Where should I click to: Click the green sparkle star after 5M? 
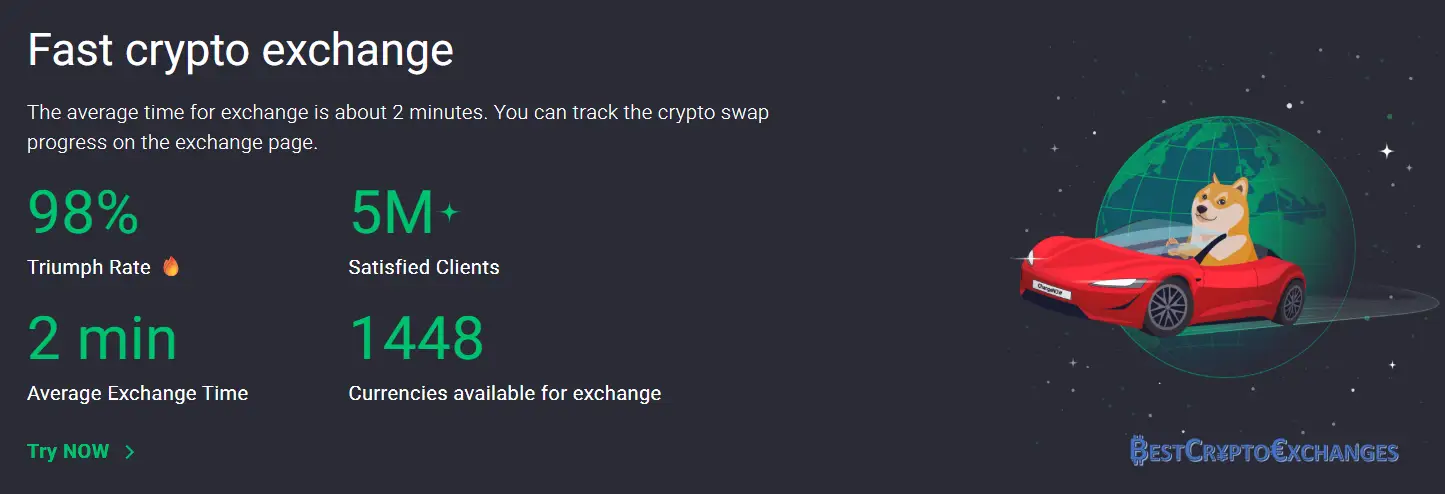449,212
